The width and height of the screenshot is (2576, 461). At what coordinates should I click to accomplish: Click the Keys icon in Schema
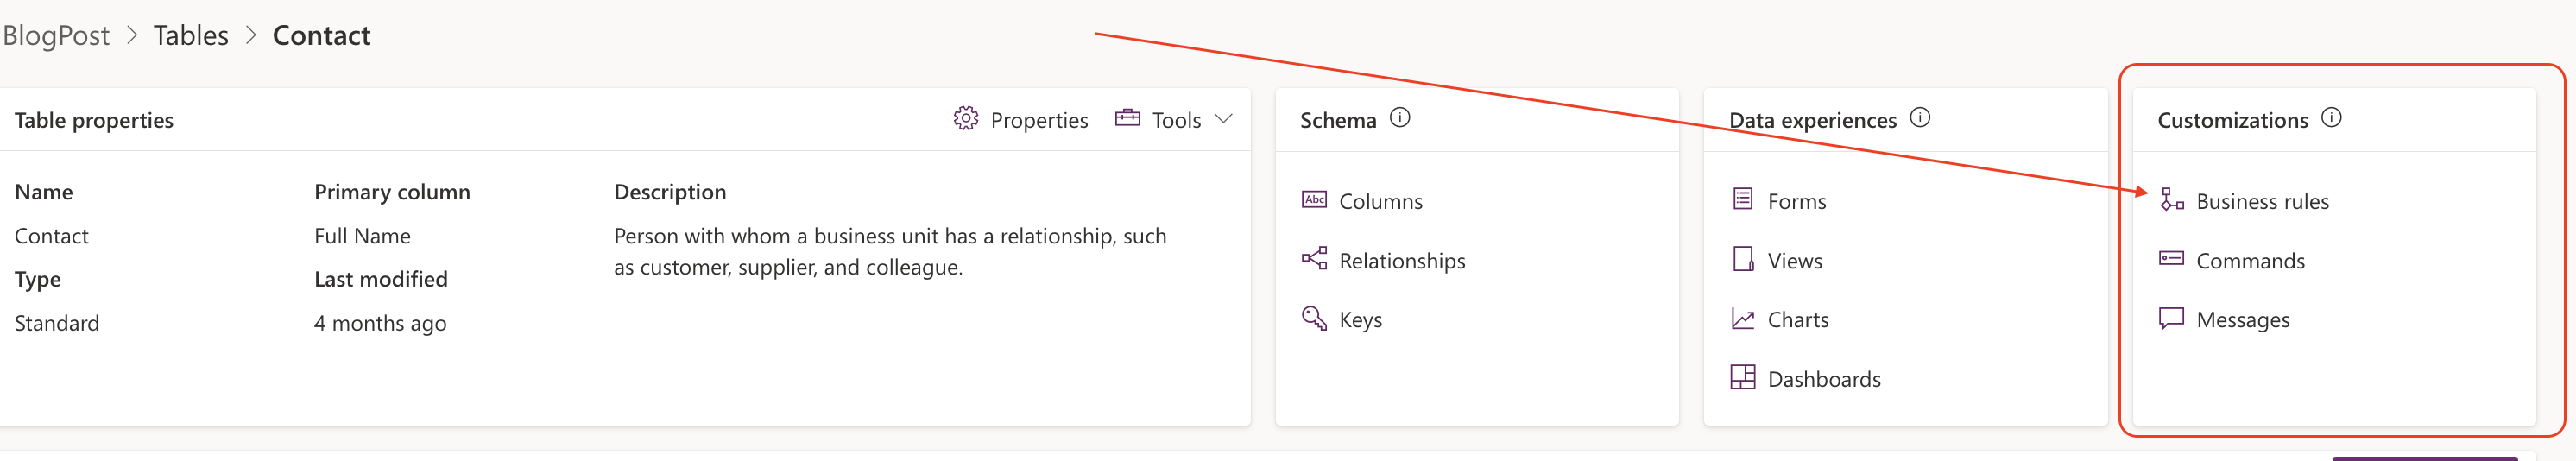tap(1313, 318)
